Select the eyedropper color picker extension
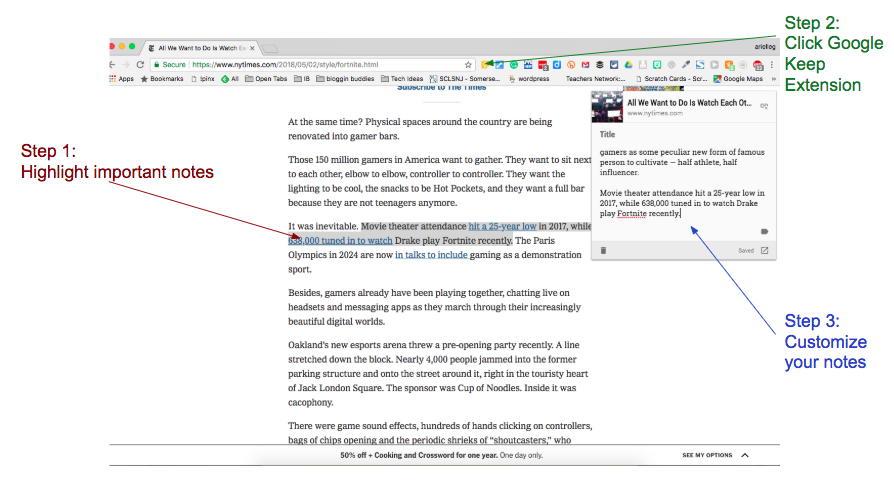The height and width of the screenshot is (481, 894). (x=686, y=65)
